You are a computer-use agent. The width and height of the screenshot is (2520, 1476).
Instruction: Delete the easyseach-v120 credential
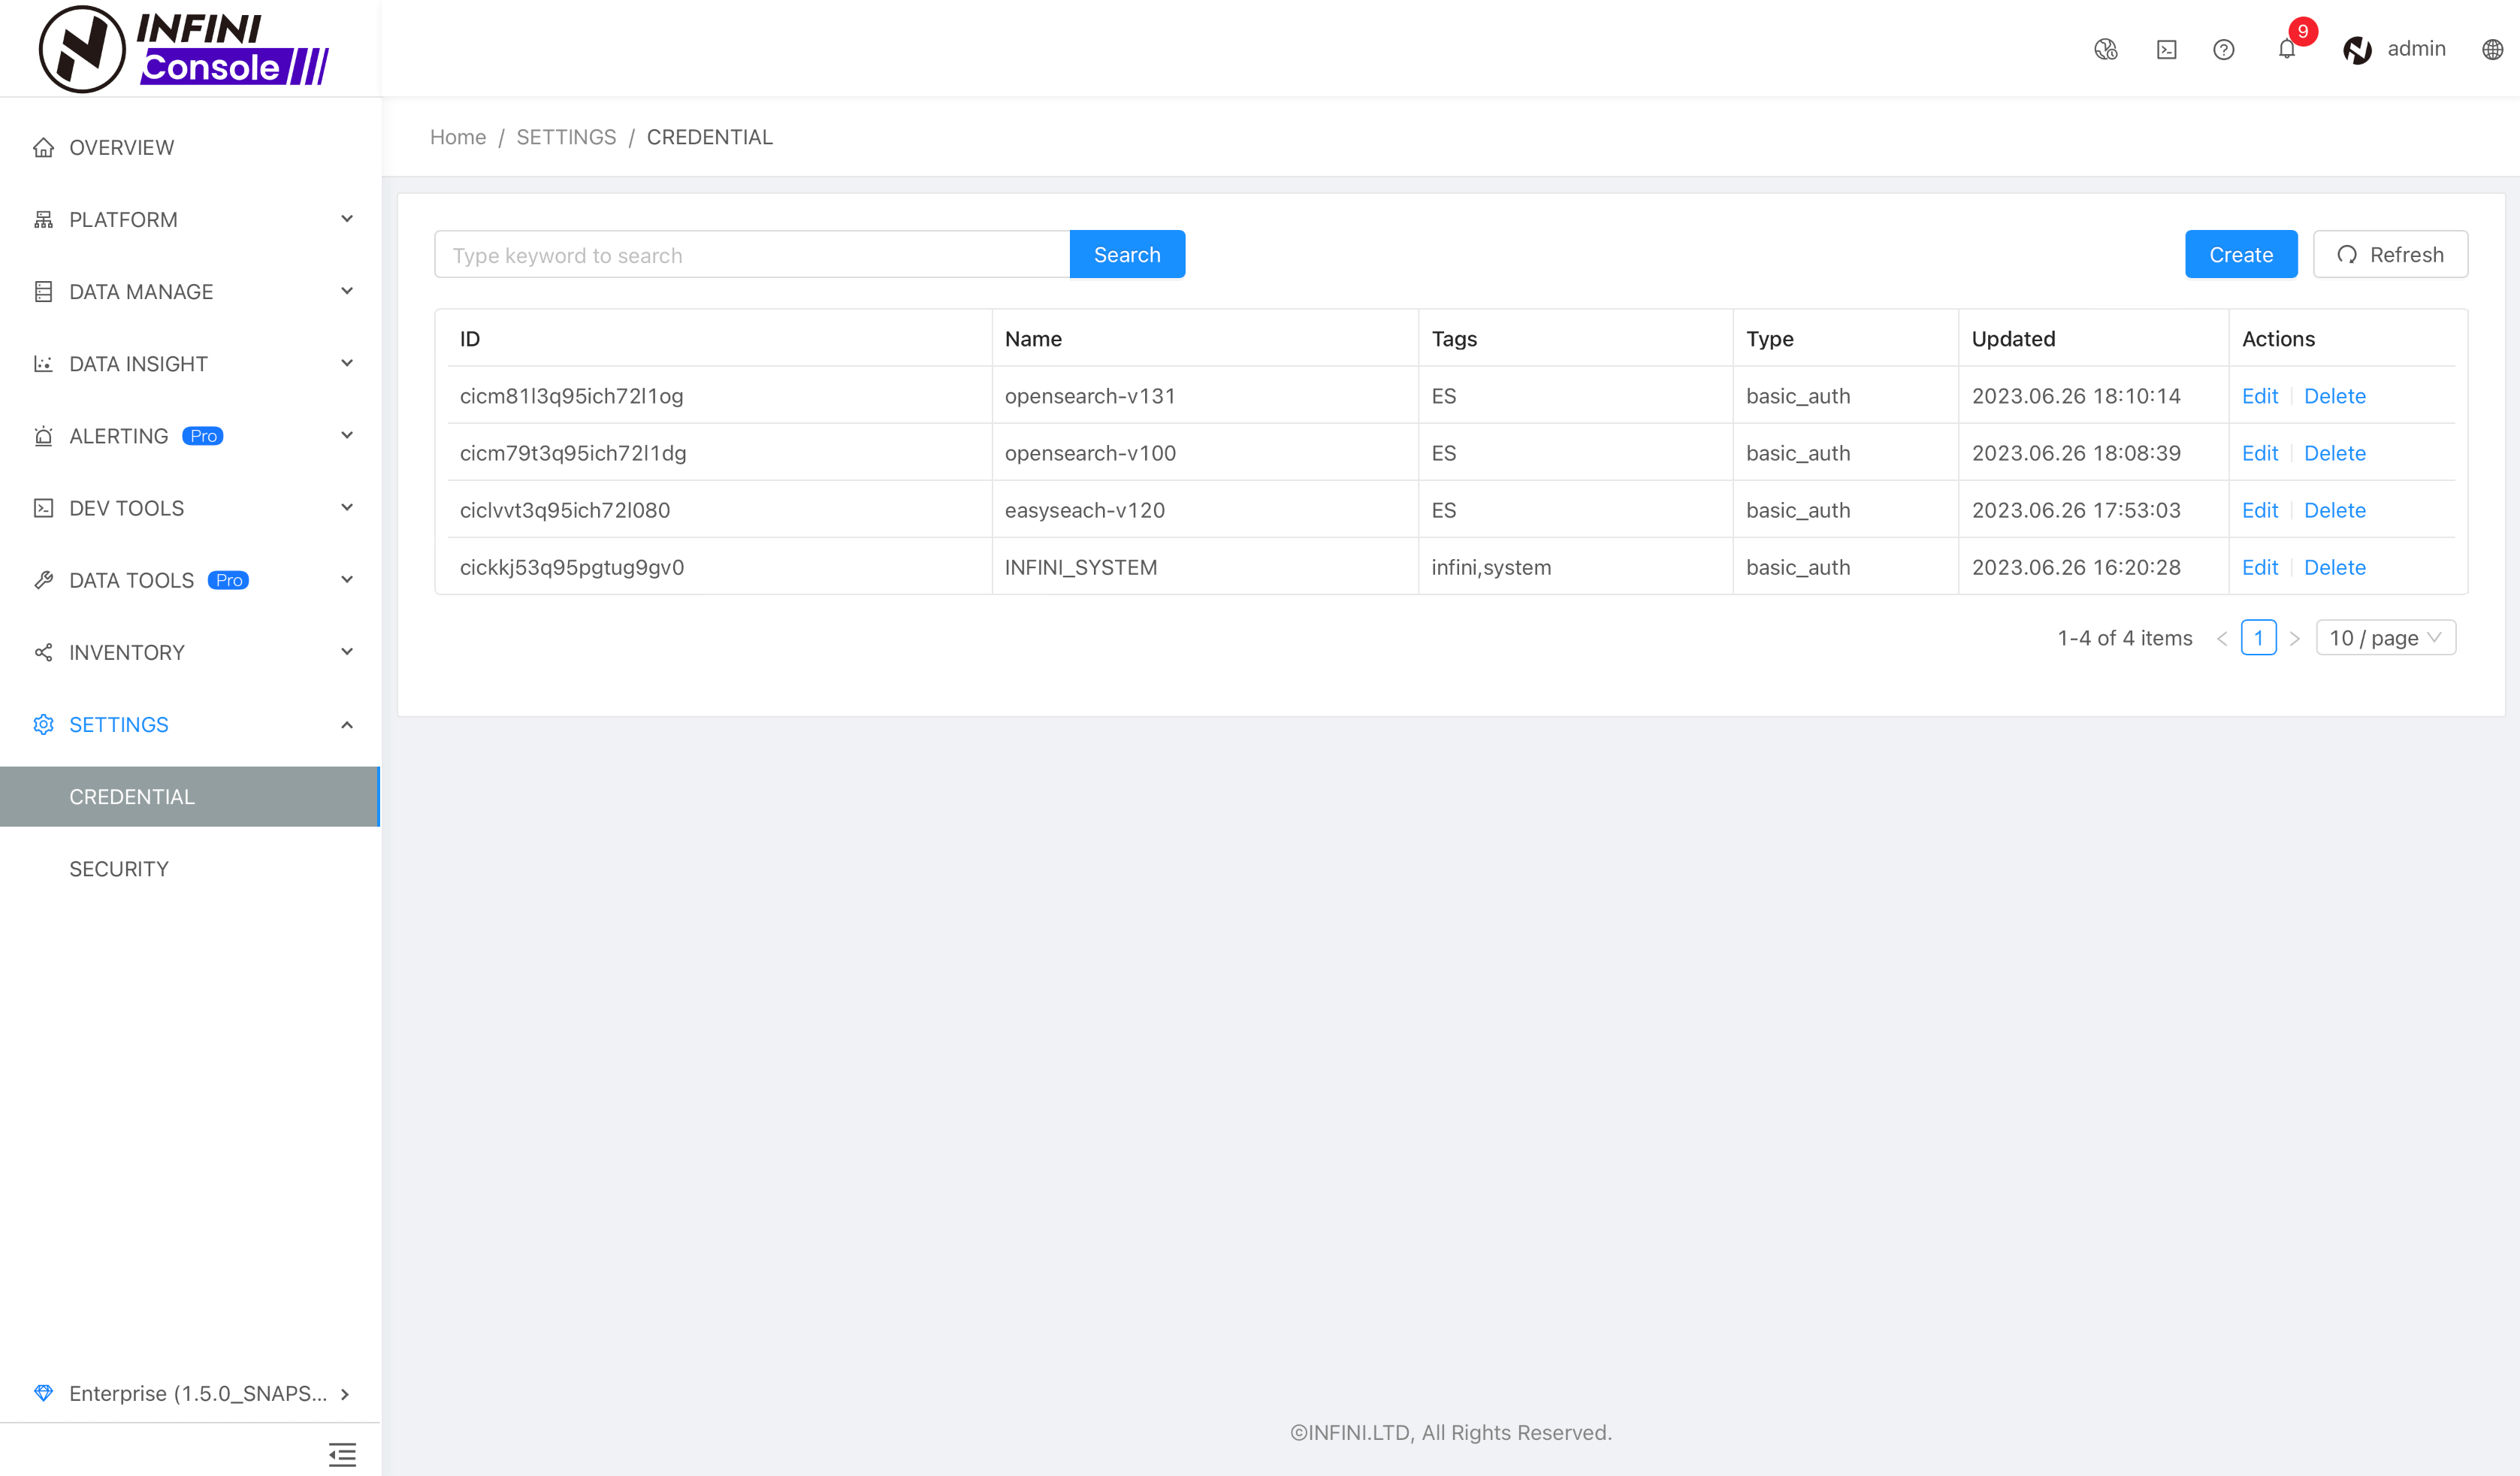coord(2336,510)
